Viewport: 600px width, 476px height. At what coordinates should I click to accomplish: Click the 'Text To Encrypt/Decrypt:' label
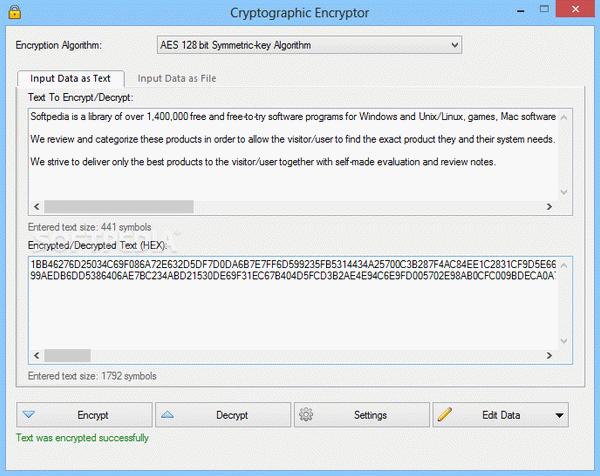(x=80, y=97)
